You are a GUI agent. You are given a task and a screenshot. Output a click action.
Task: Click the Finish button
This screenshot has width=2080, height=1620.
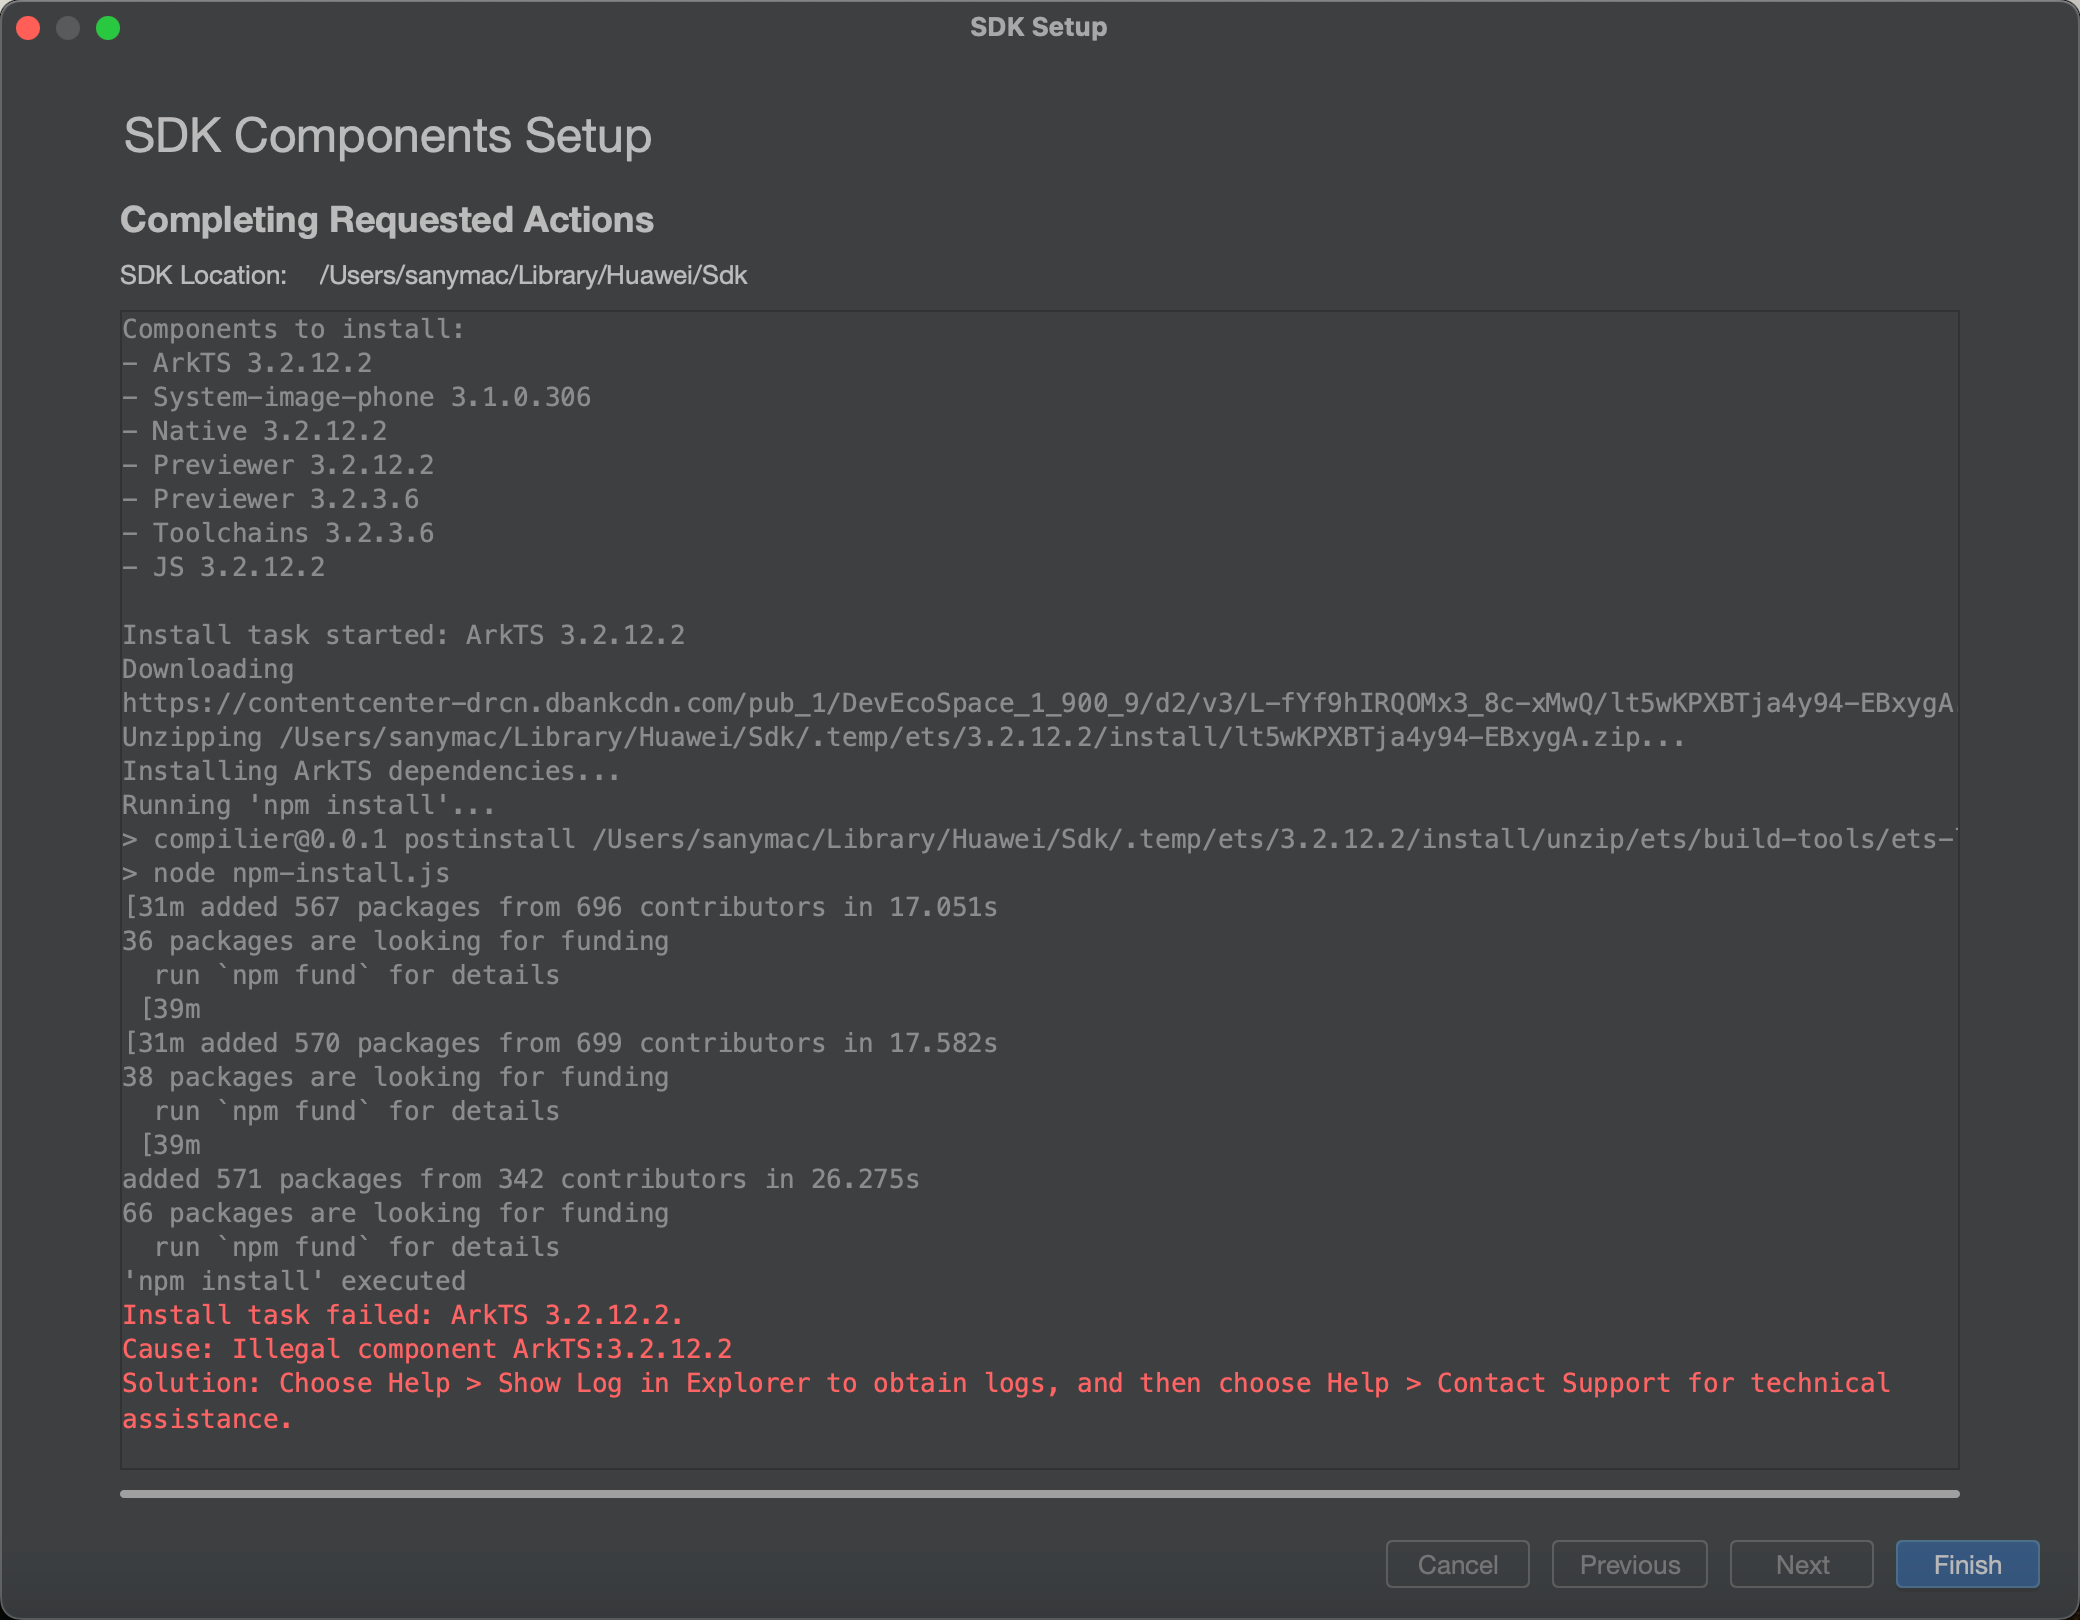click(x=1966, y=1564)
